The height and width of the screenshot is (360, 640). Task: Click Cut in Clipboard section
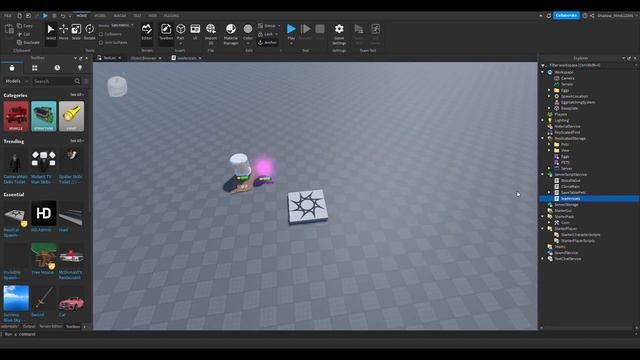24,34
